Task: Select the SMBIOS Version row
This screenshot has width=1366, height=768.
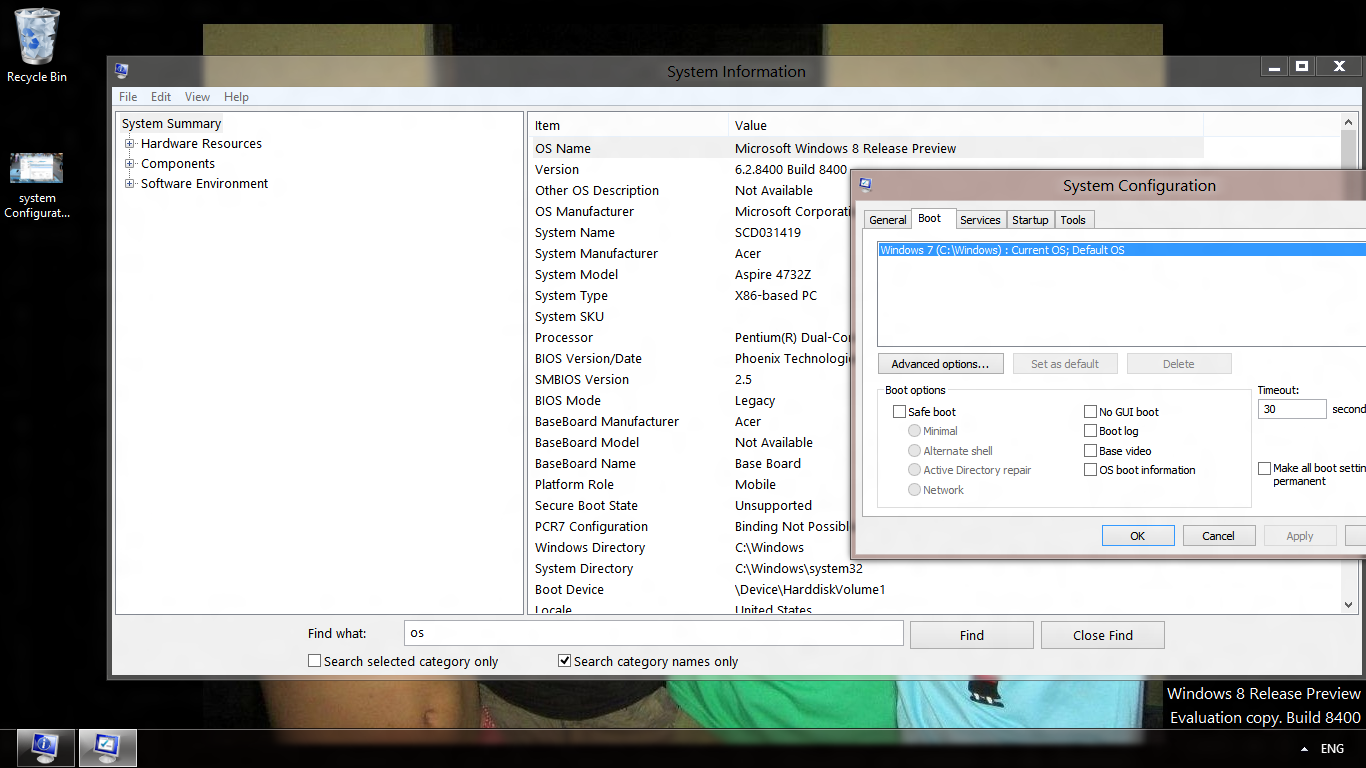Action: tap(690, 379)
